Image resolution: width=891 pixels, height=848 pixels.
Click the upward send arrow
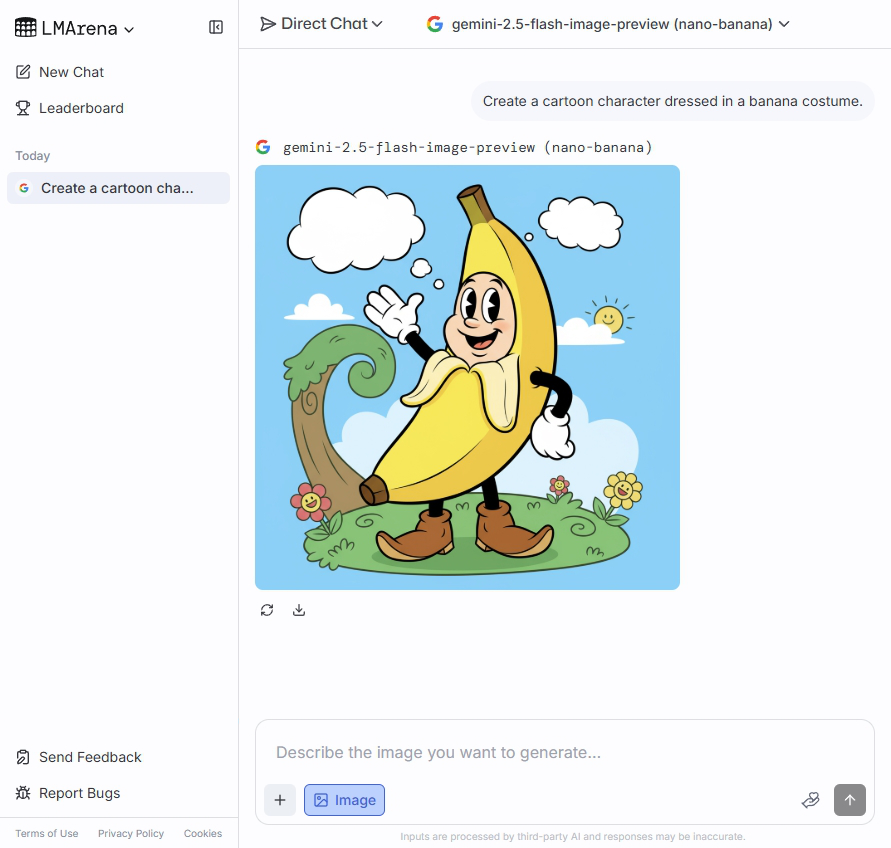849,800
